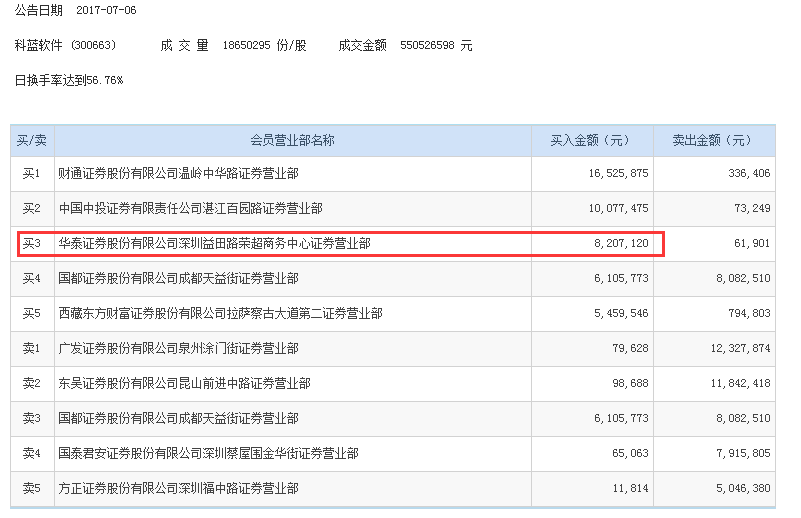The height and width of the screenshot is (518, 801).
Task: Click the announcement date 2017-07-06
Action: coord(106,10)
